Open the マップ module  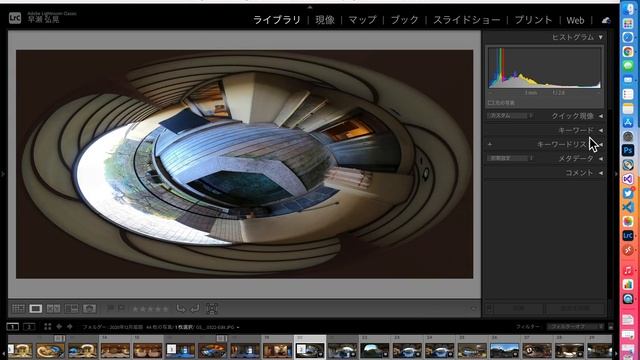point(362,20)
